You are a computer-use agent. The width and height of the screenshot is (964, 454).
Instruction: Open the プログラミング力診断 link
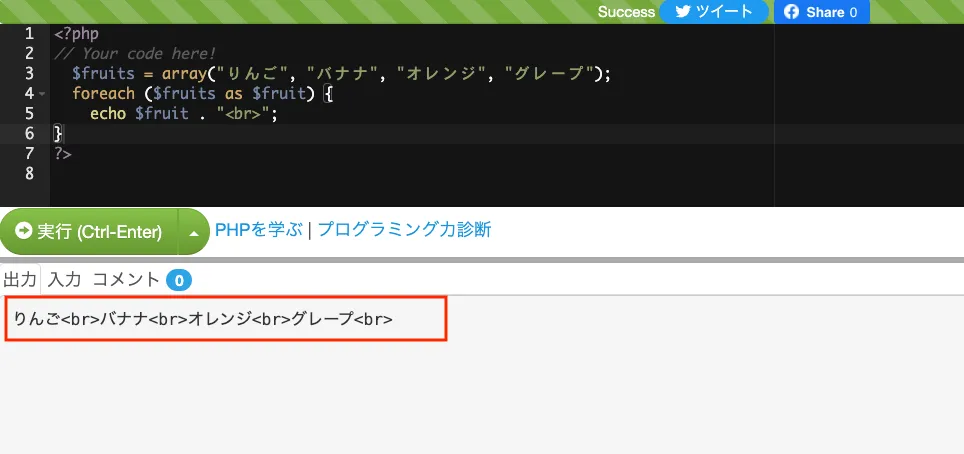[405, 230]
